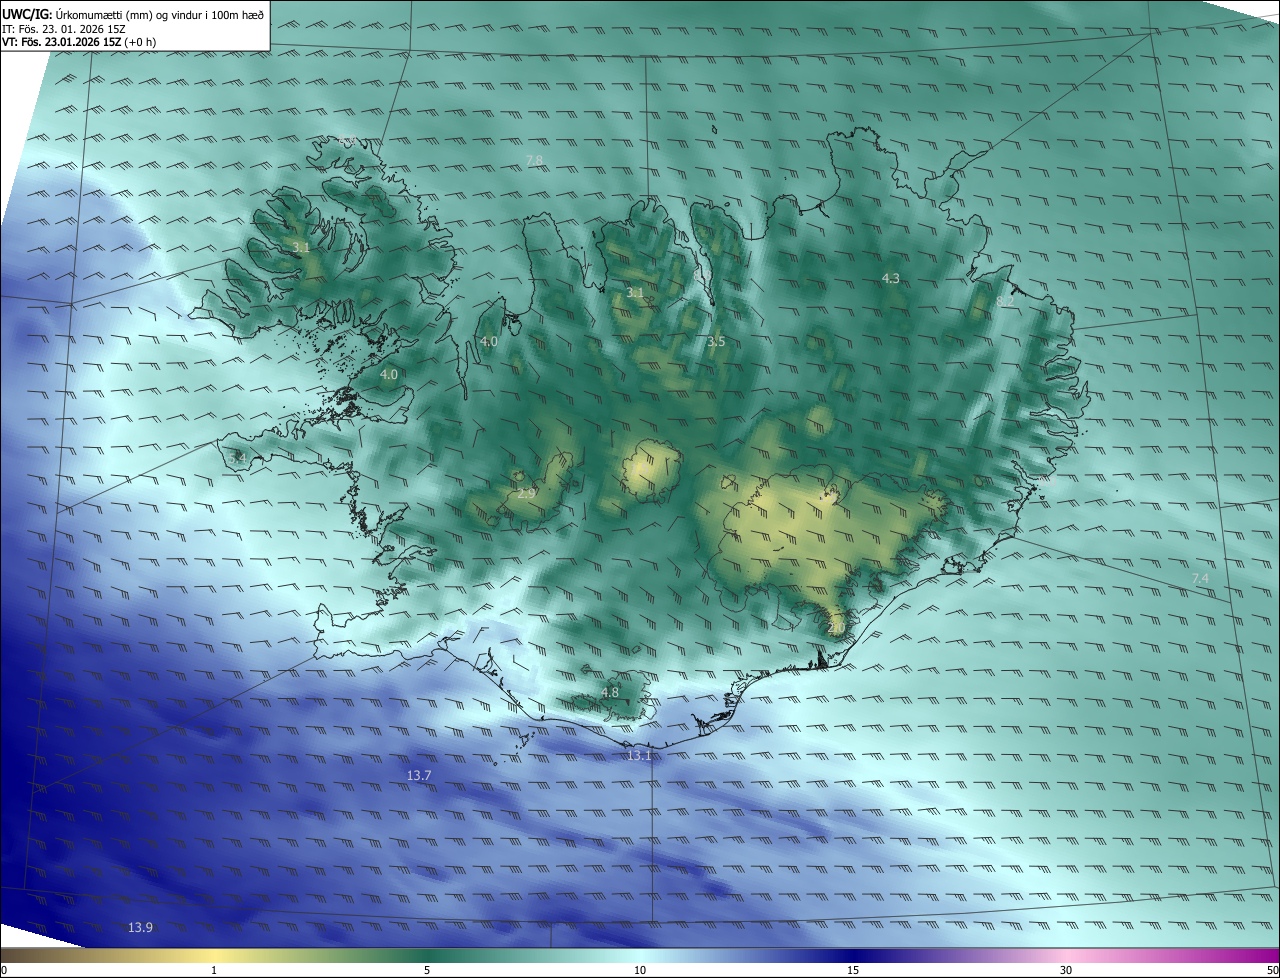Viewport: 1280px width, 978px height.
Task: Click the 5 tick on the color scale
Action: 427,970
